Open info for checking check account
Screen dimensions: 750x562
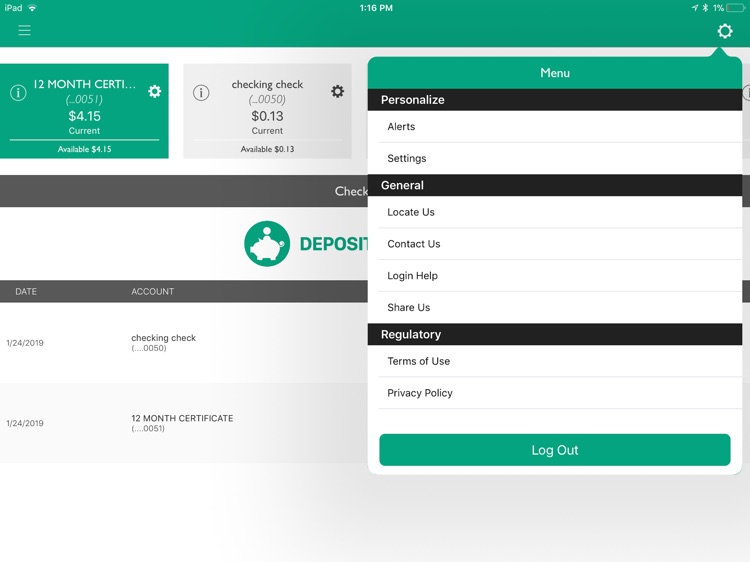point(201,92)
